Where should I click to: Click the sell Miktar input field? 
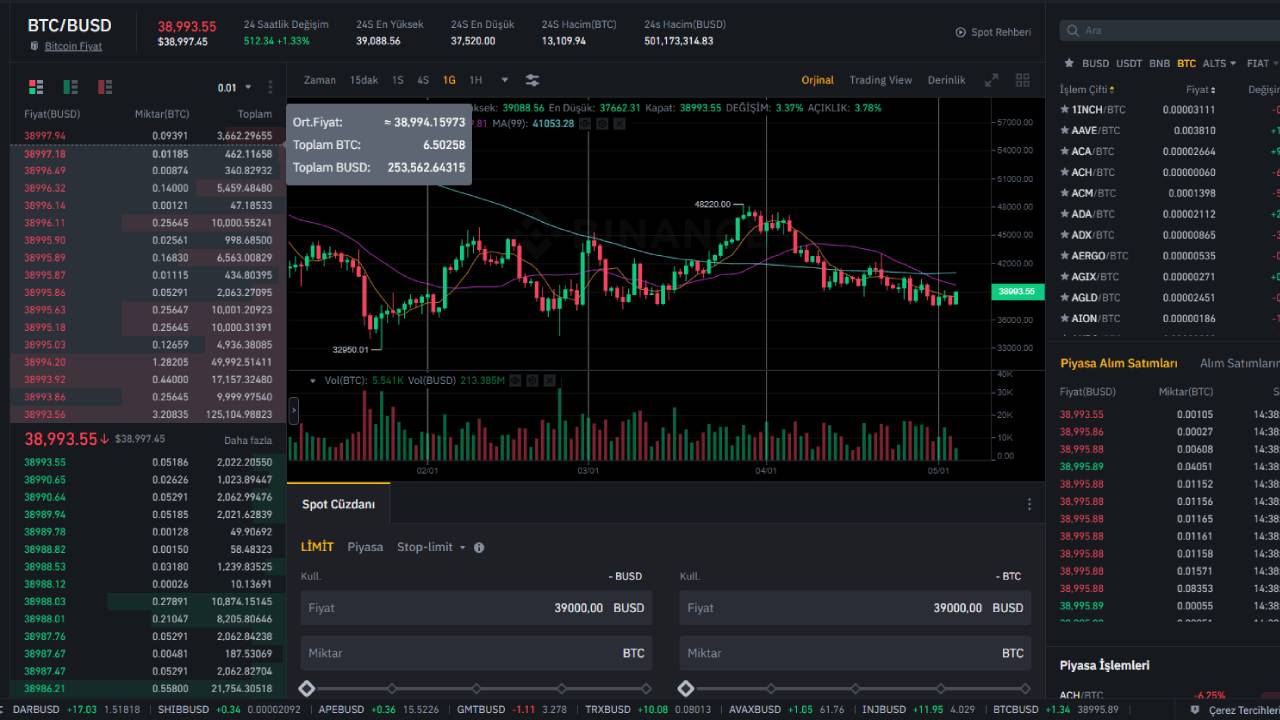(x=855, y=653)
